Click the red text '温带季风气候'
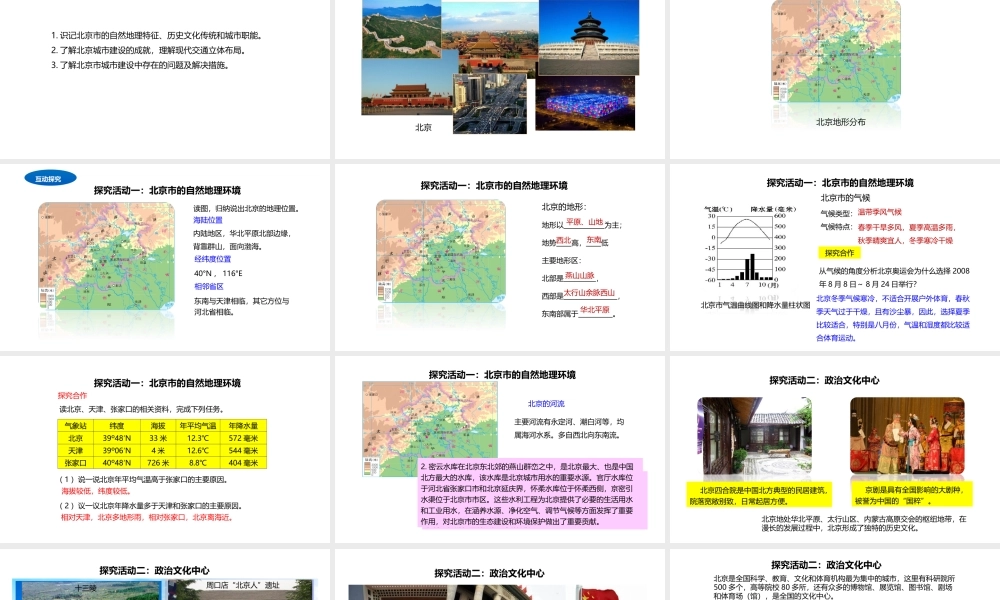The width and height of the screenshot is (1000, 600). pyautogui.click(x=879, y=212)
